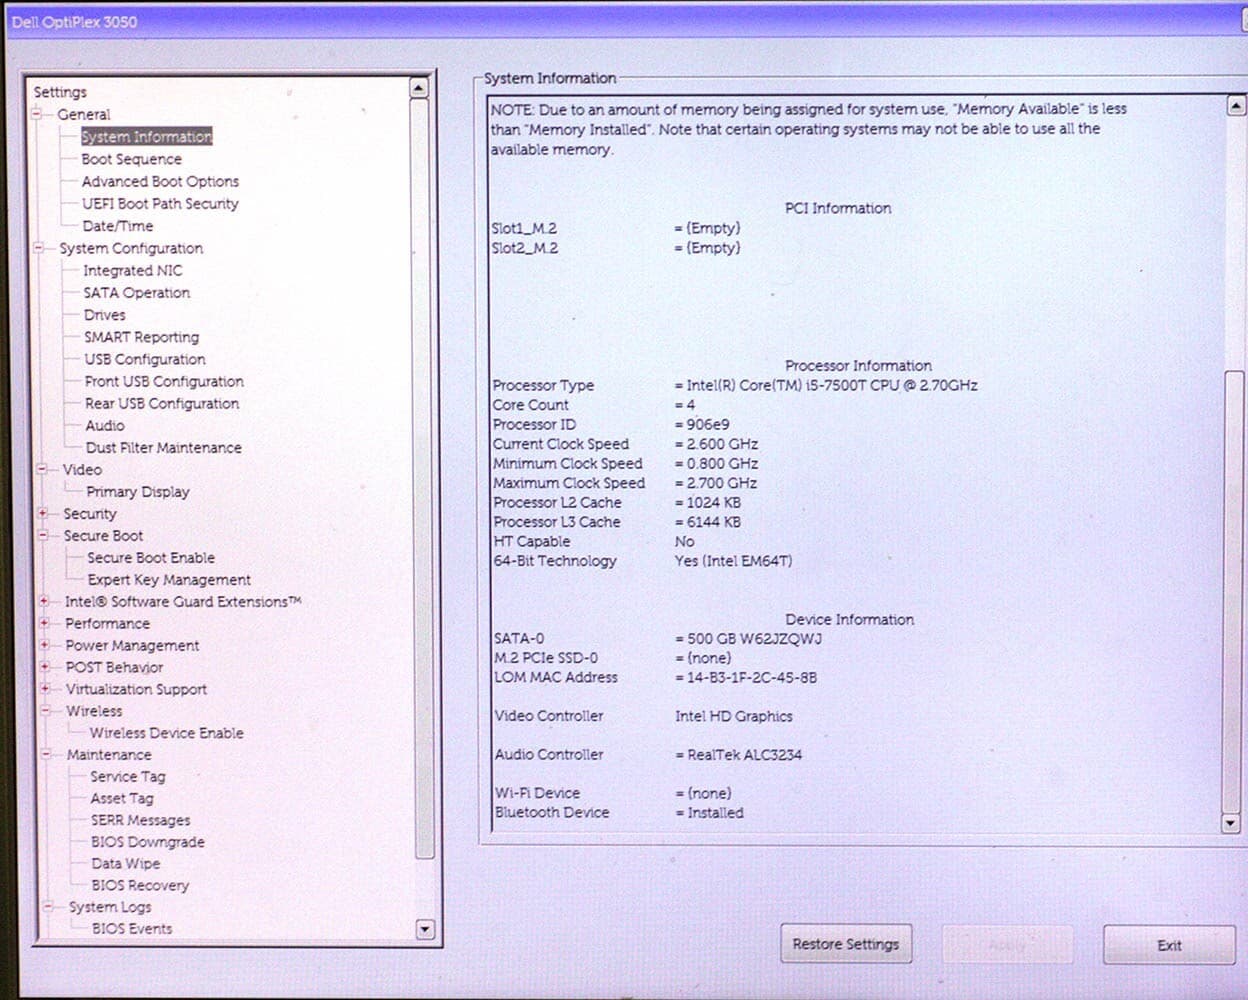Select Integrated NIC configuration

(x=131, y=270)
